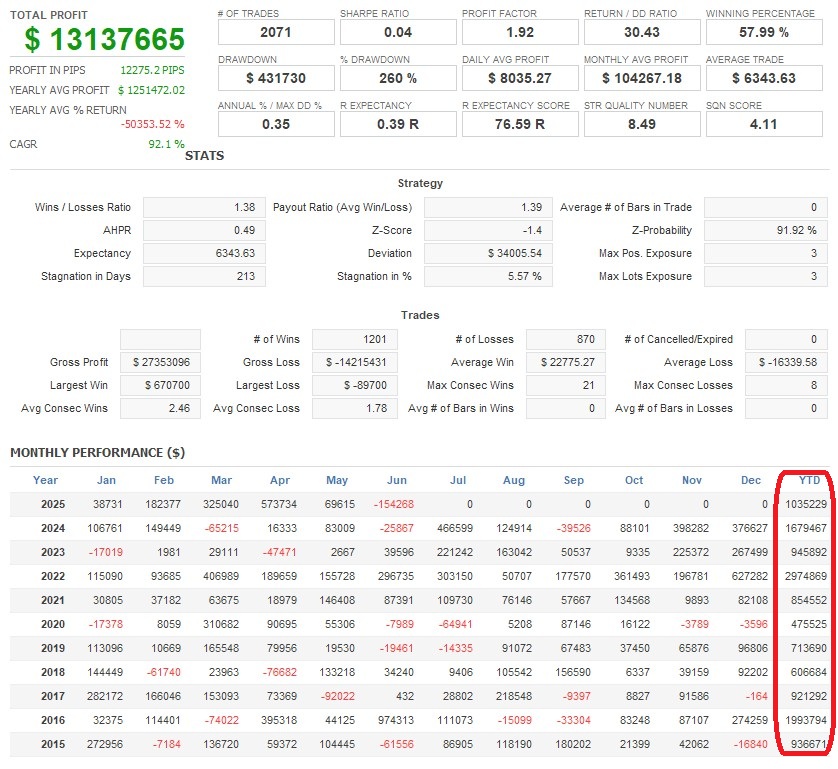Select yearly avg profit $ 1251472.02

151,90
